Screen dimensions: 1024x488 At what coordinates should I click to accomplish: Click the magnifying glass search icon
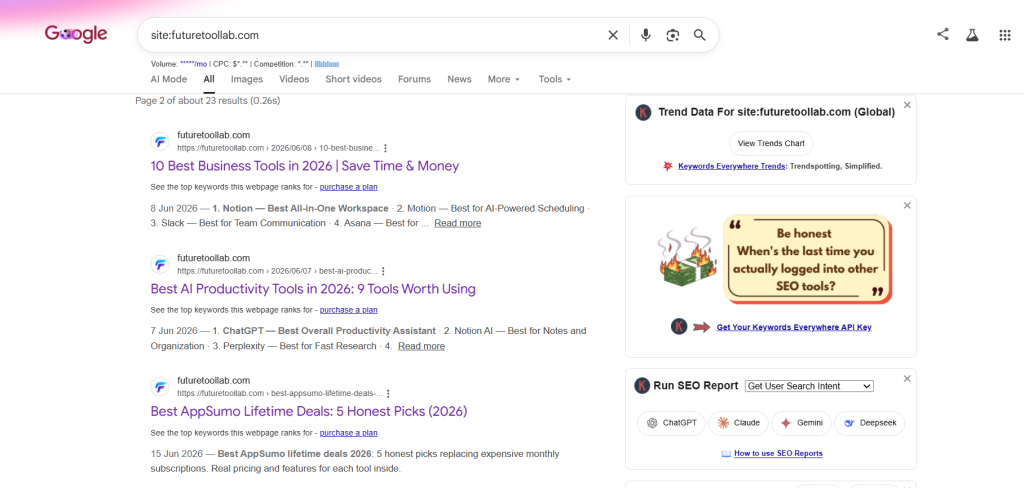pos(699,35)
